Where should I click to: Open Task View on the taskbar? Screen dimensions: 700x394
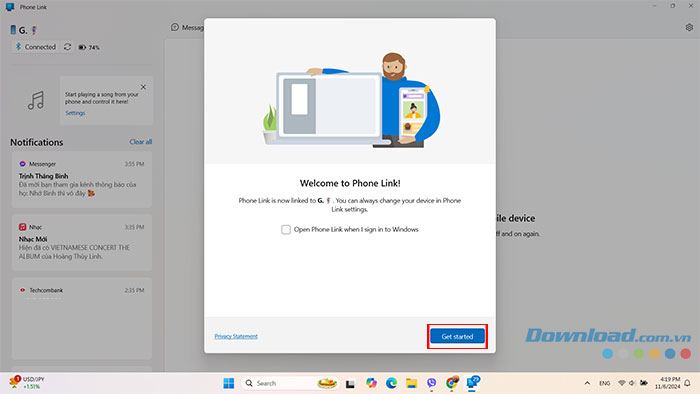(x=350, y=383)
